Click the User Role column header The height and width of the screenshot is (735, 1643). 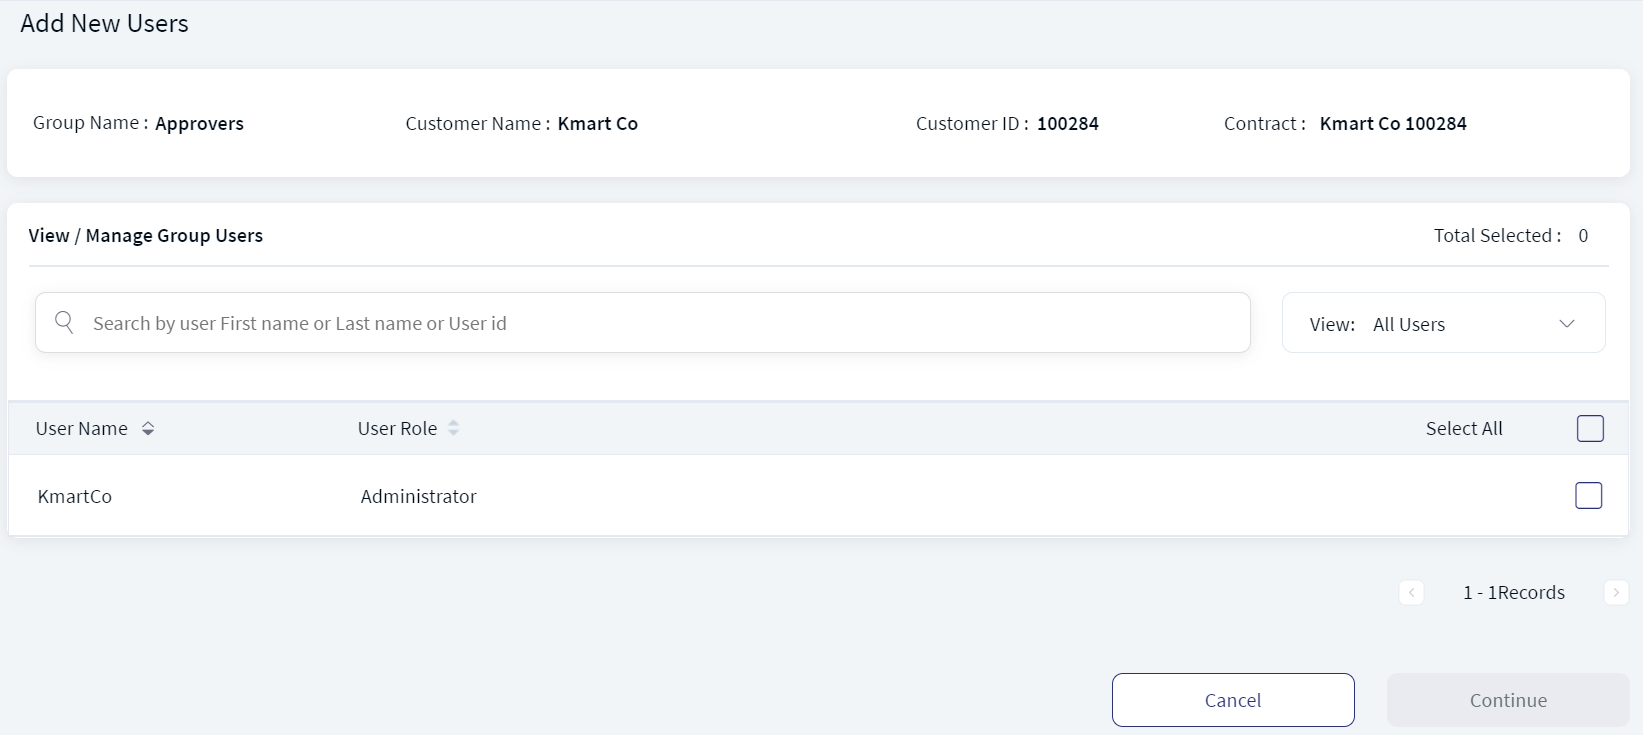point(397,428)
